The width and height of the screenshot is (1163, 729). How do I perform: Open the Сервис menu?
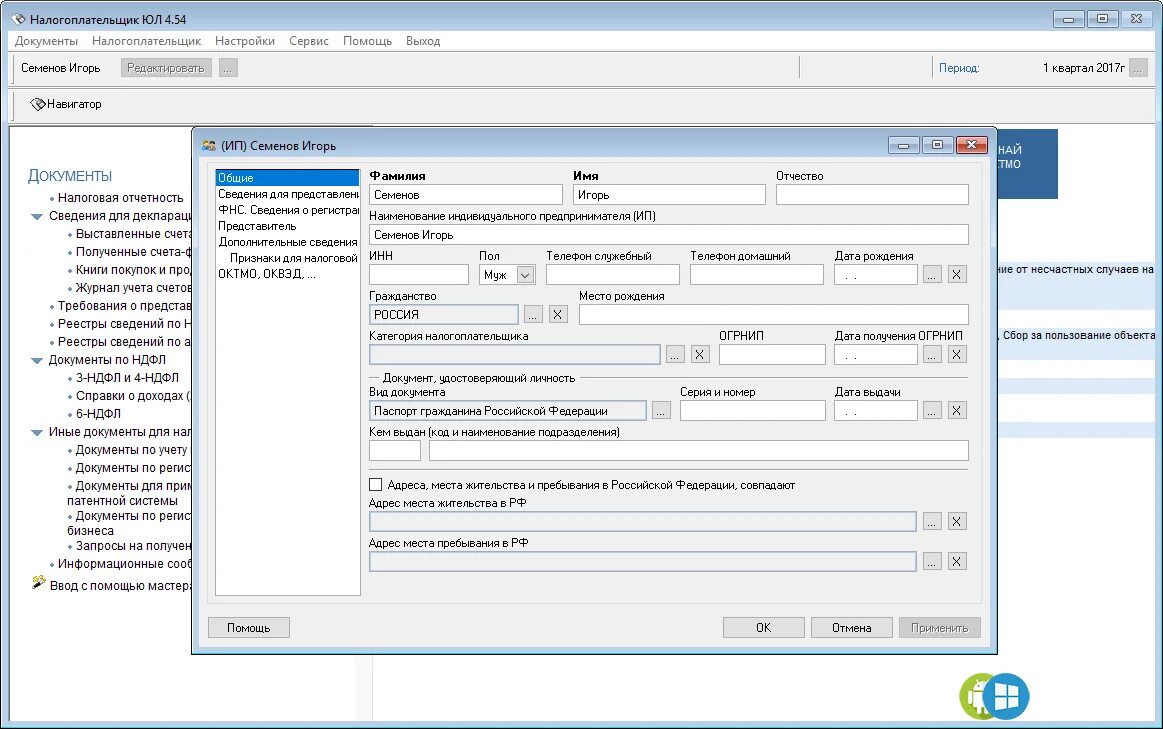(309, 41)
